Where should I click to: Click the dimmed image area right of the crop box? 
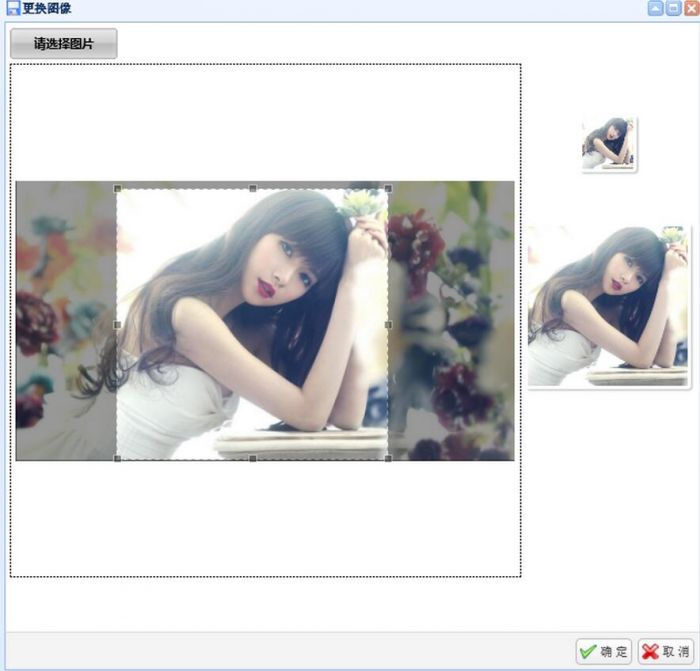451,320
